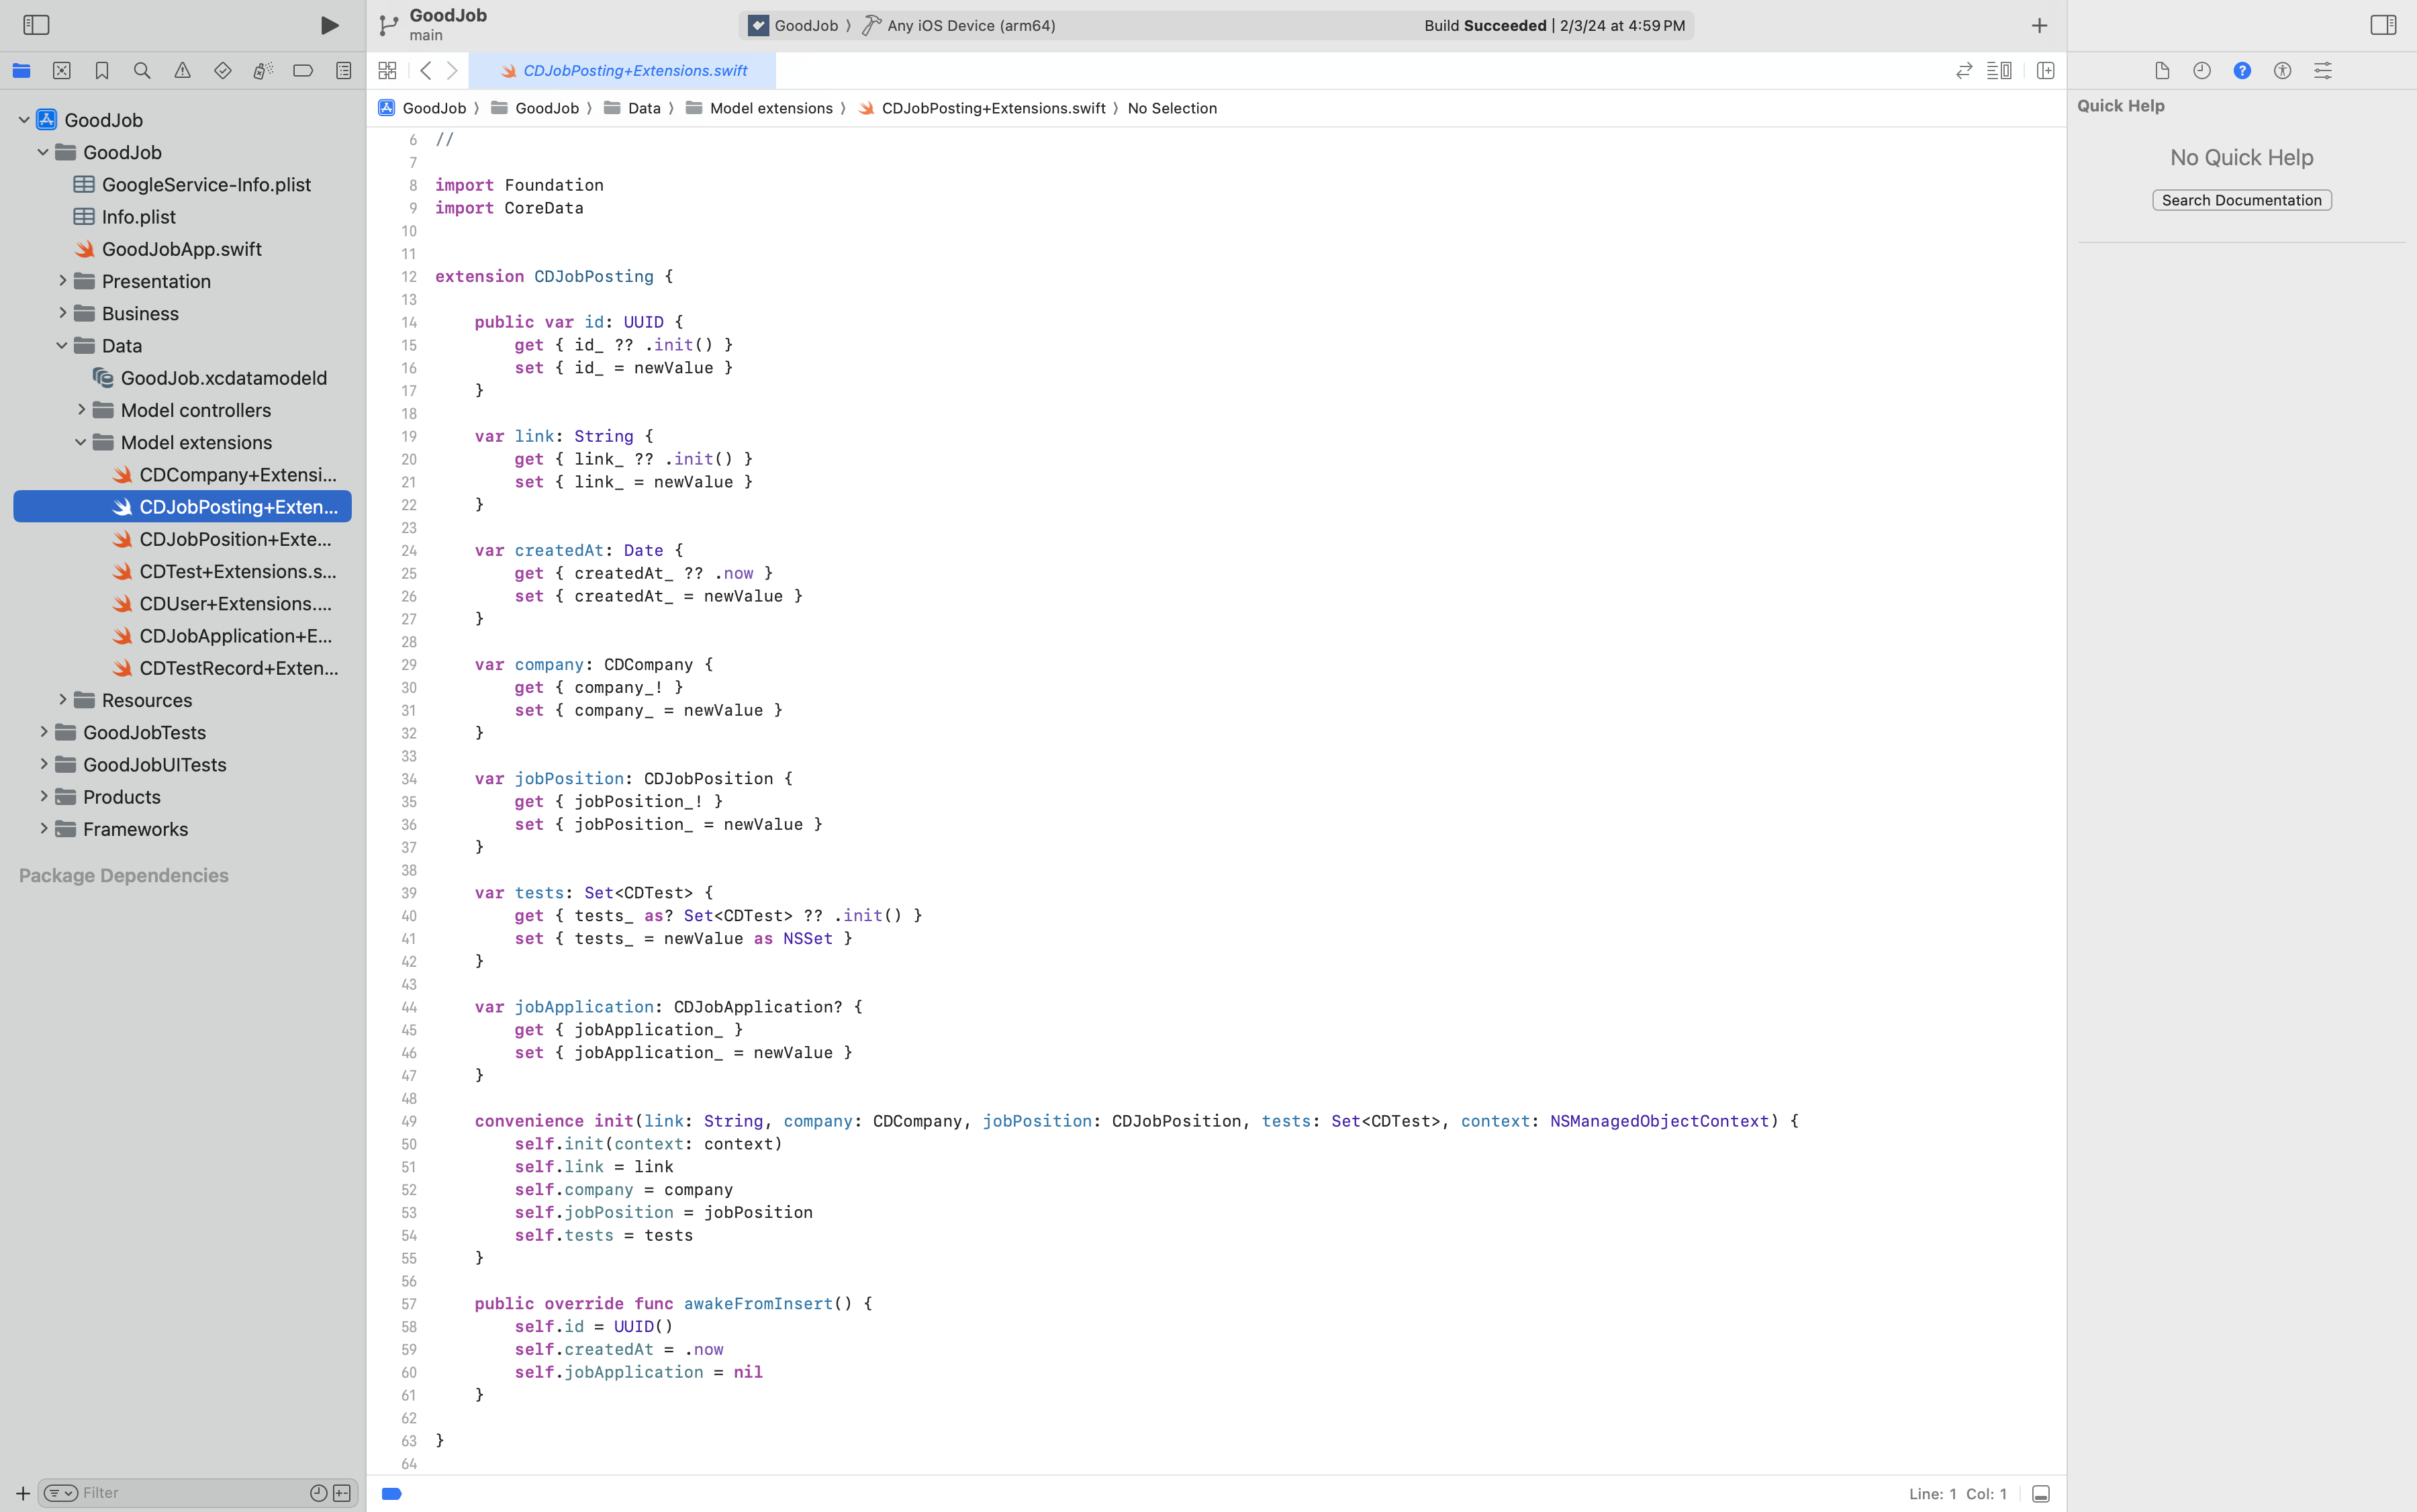Open the Find navigator magnifier icon
Viewport: 2417px width, 1512px height.
point(142,70)
